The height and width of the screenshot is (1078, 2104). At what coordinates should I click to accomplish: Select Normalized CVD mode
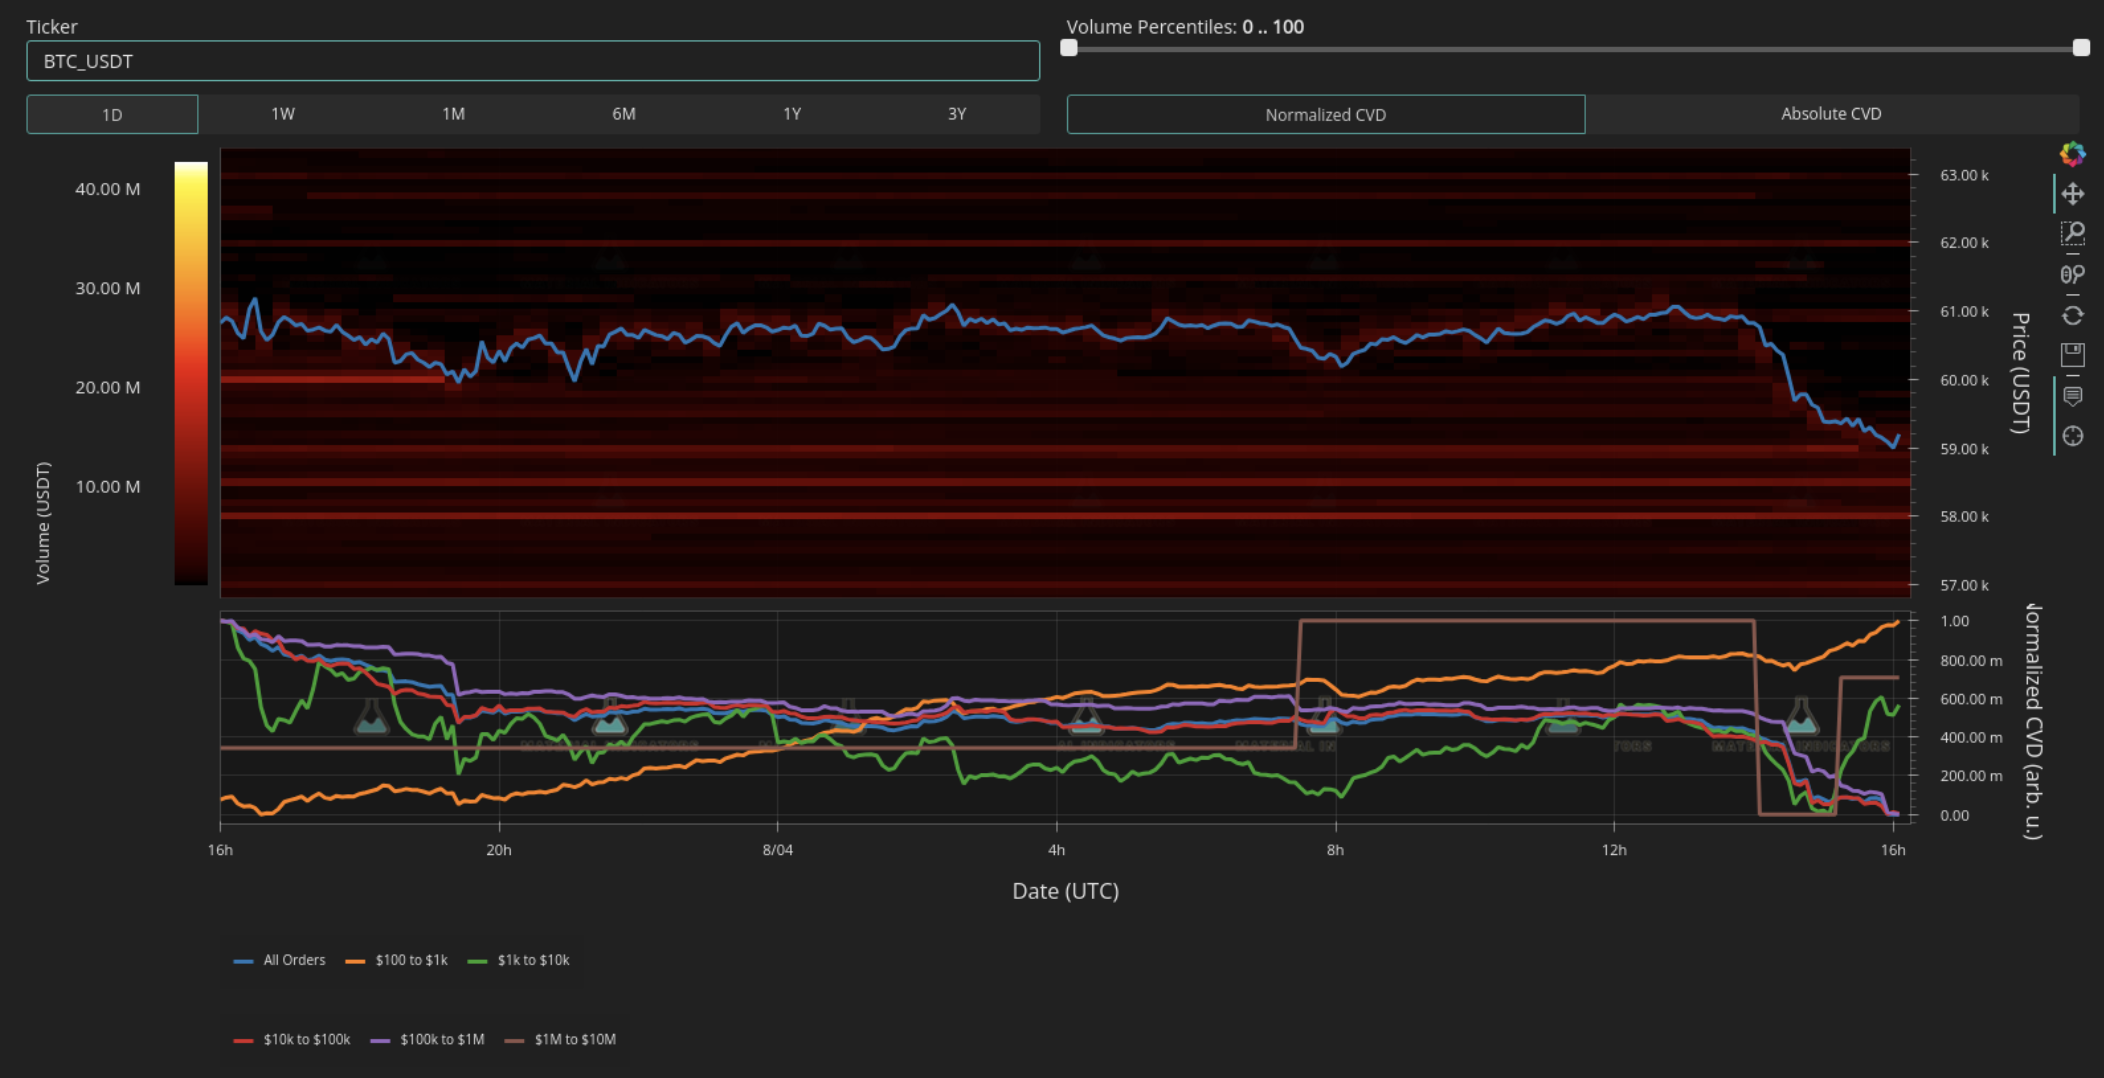1326,114
